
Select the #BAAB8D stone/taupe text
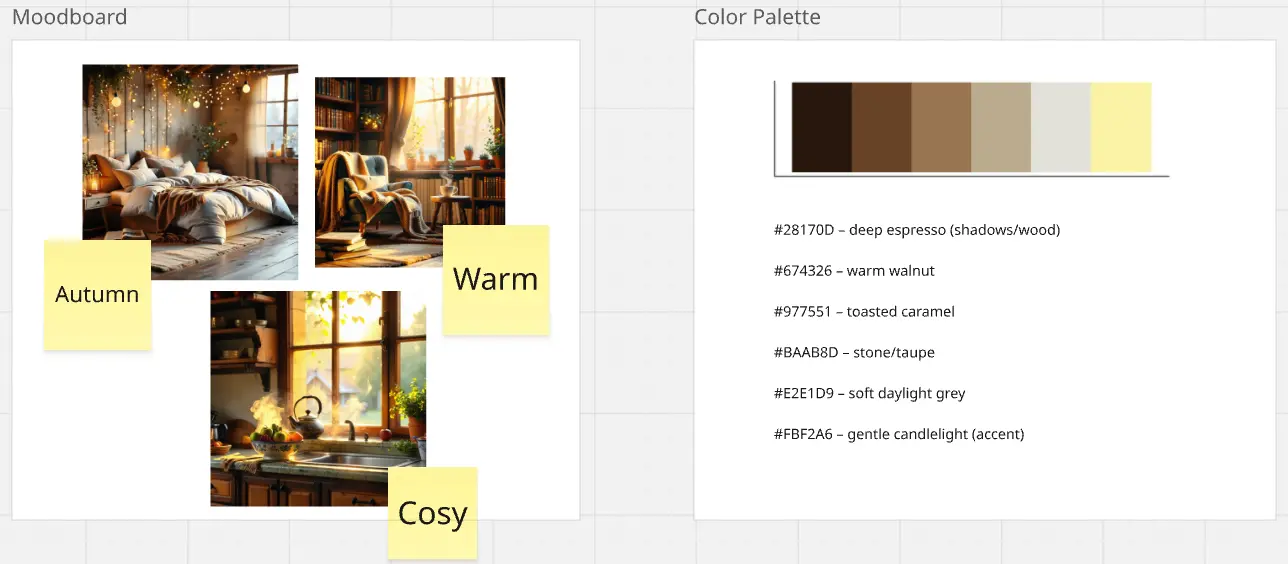tap(854, 353)
